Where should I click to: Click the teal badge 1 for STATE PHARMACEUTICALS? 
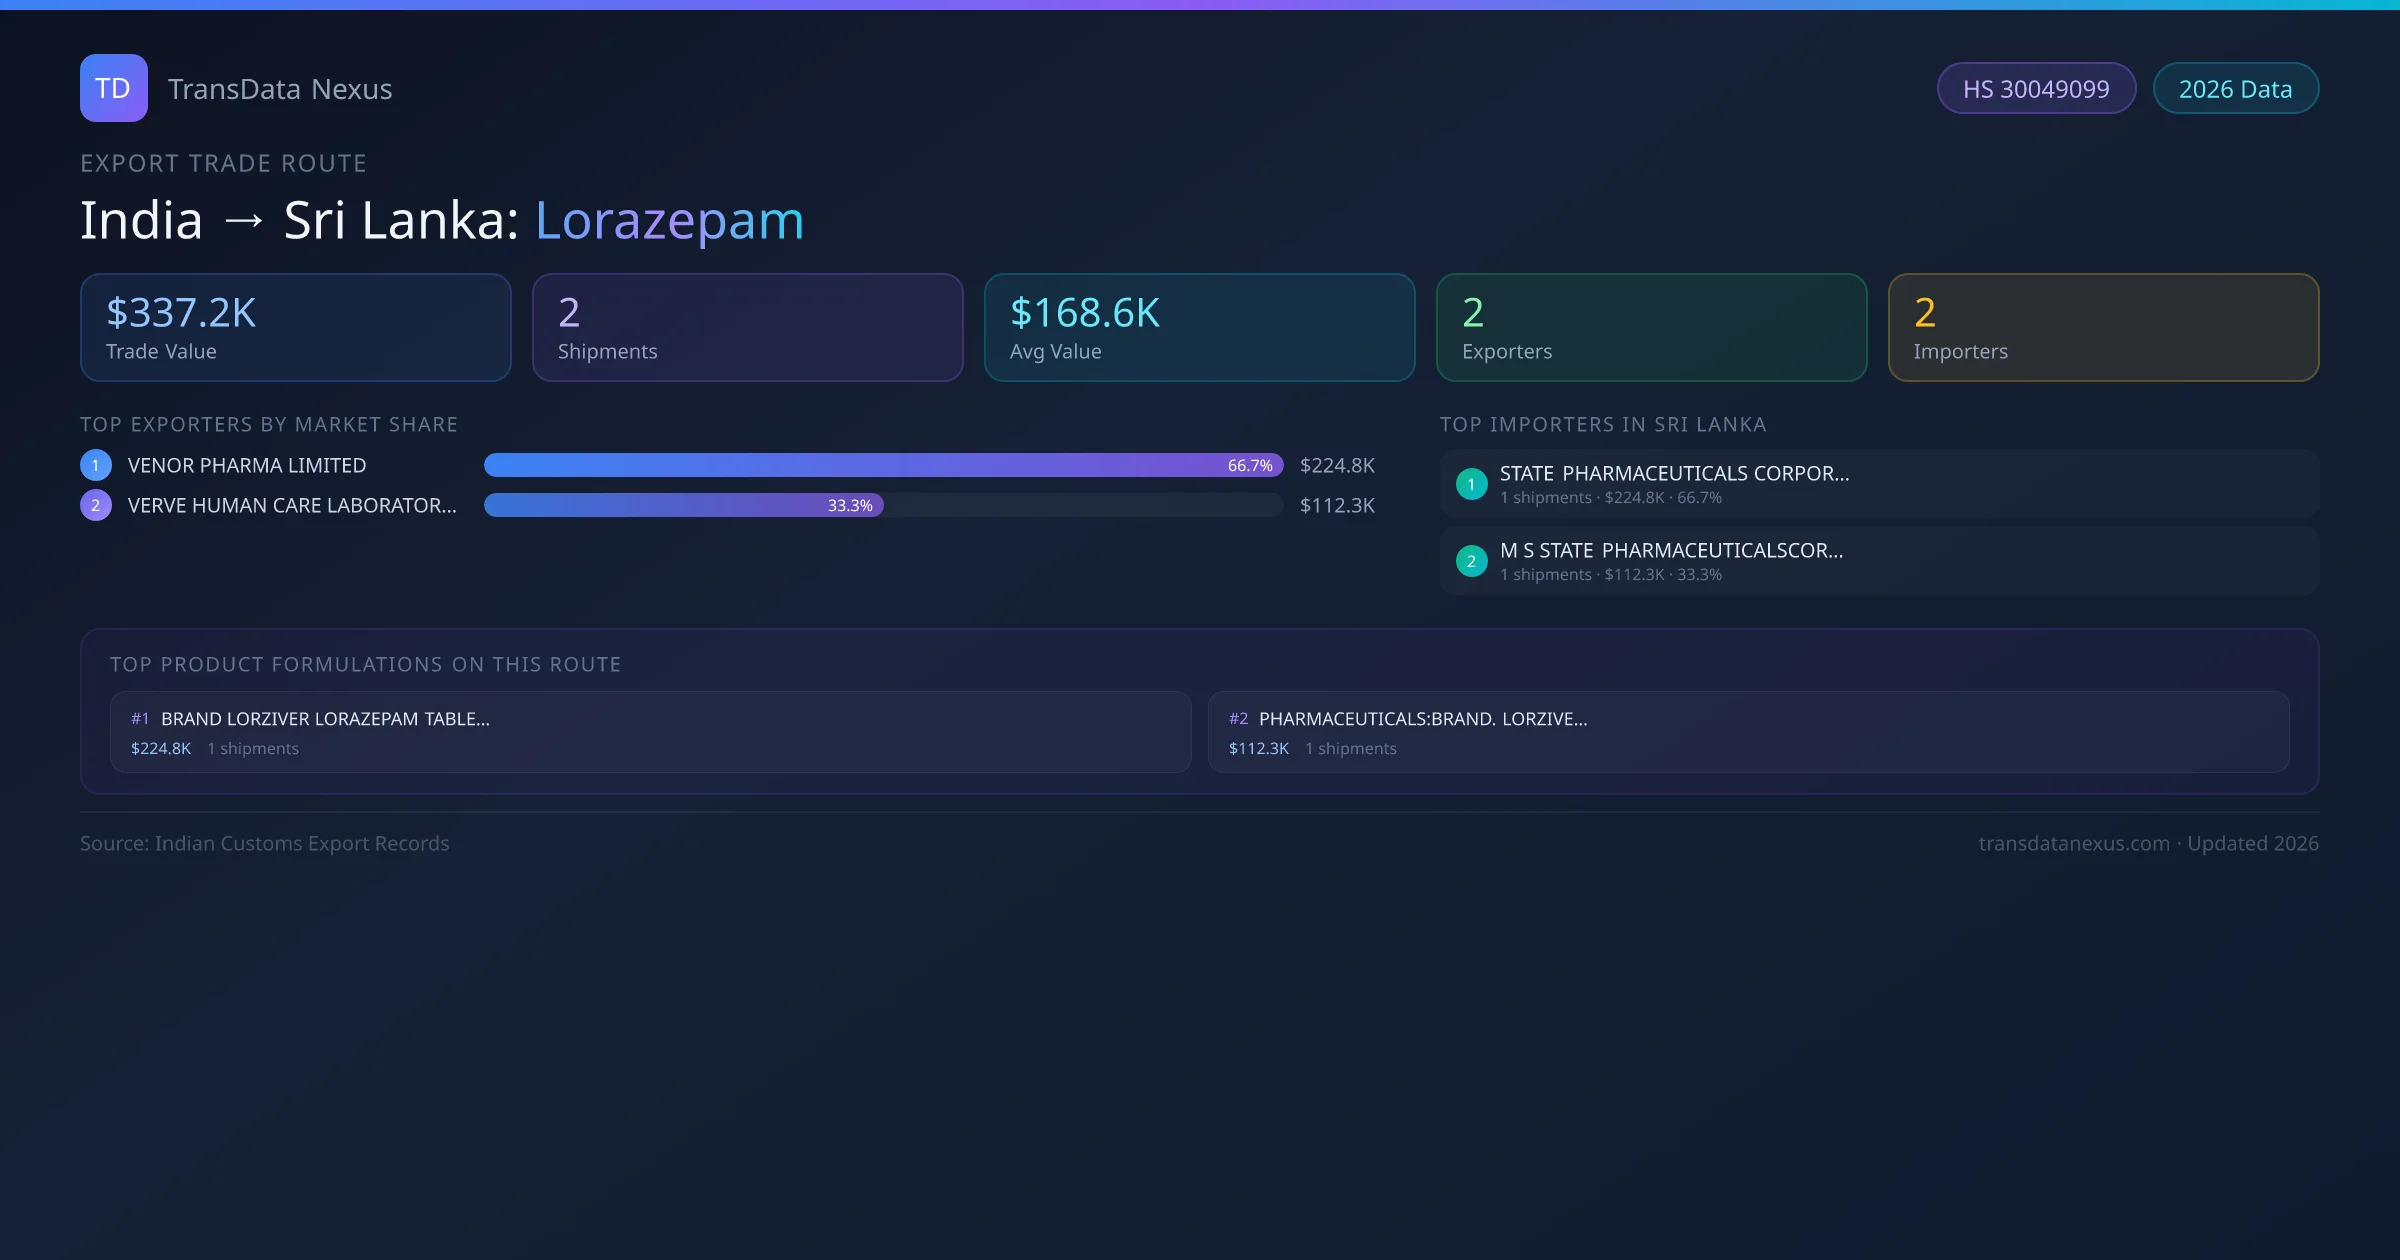click(1471, 483)
